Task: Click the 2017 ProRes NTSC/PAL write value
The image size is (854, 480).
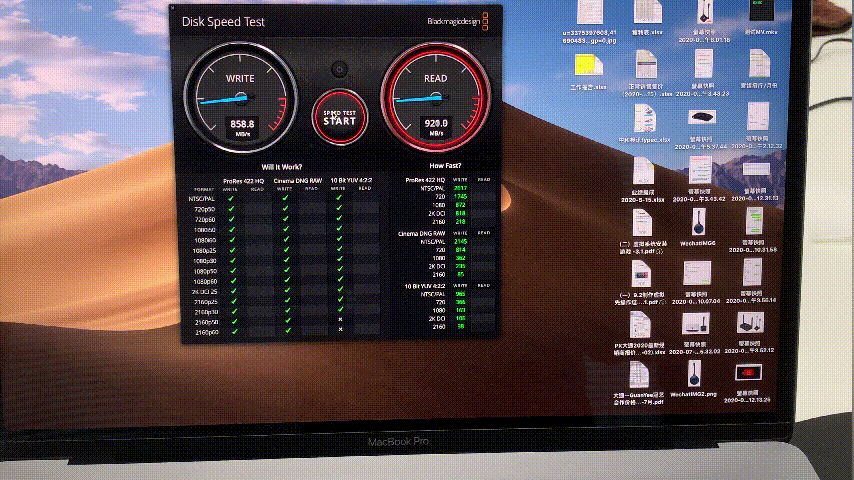Action: coord(460,188)
